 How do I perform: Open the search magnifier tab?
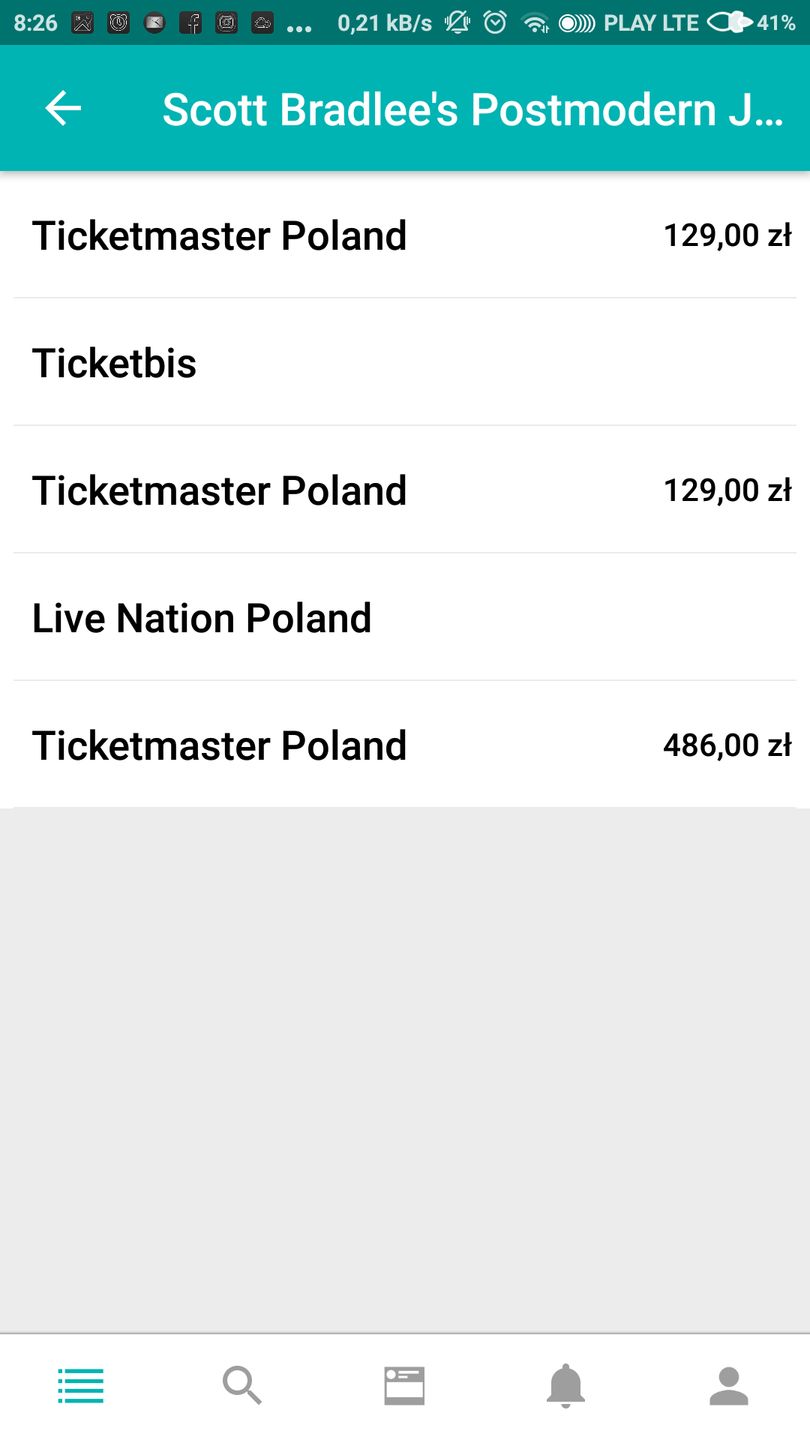coord(242,1386)
